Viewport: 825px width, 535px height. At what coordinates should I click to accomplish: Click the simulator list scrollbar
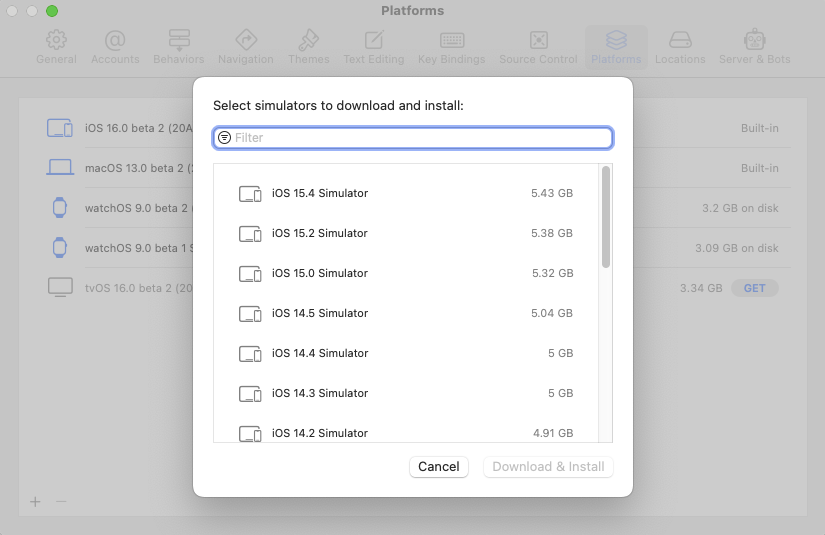(606, 218)
